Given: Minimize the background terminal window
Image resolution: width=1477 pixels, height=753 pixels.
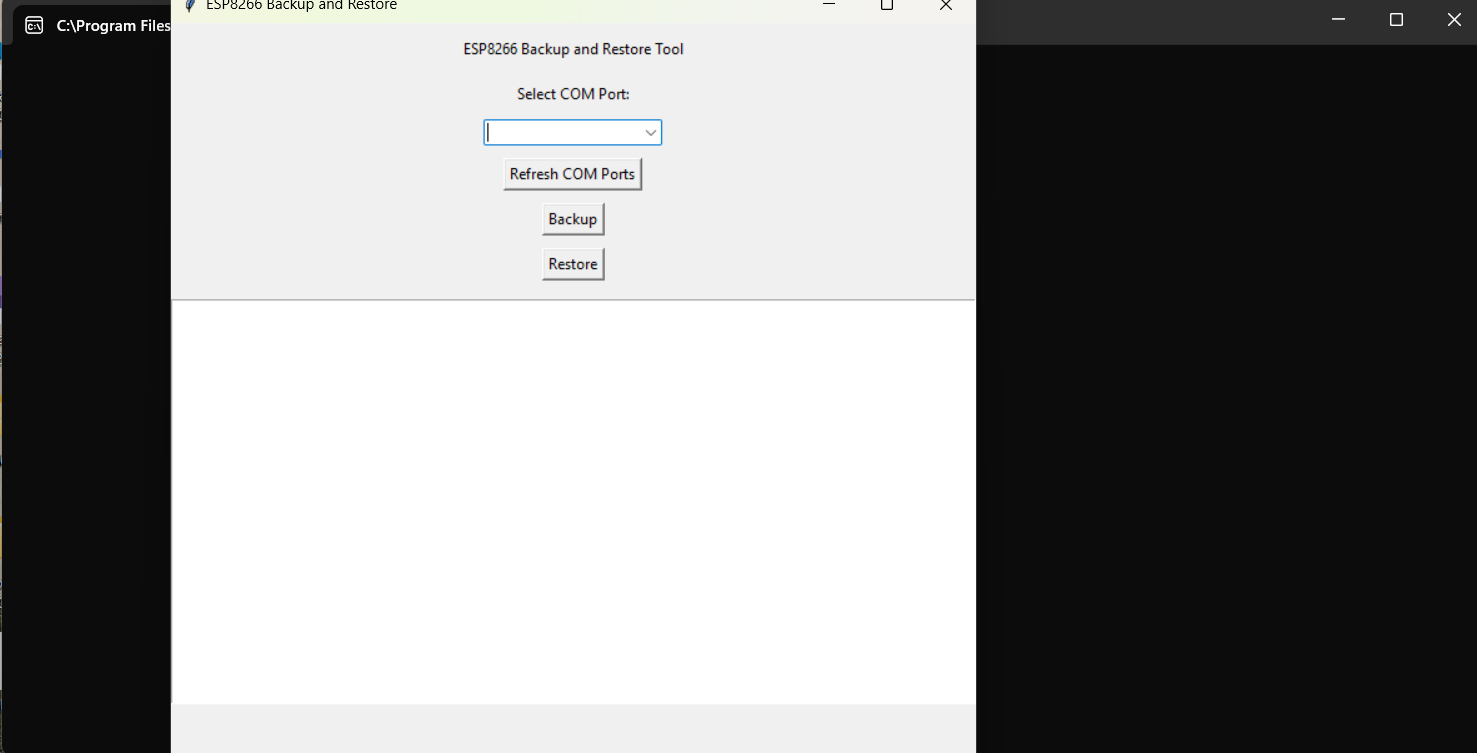Looking at the screenshot, I should pyautogui.click(x=1338, y=20).
